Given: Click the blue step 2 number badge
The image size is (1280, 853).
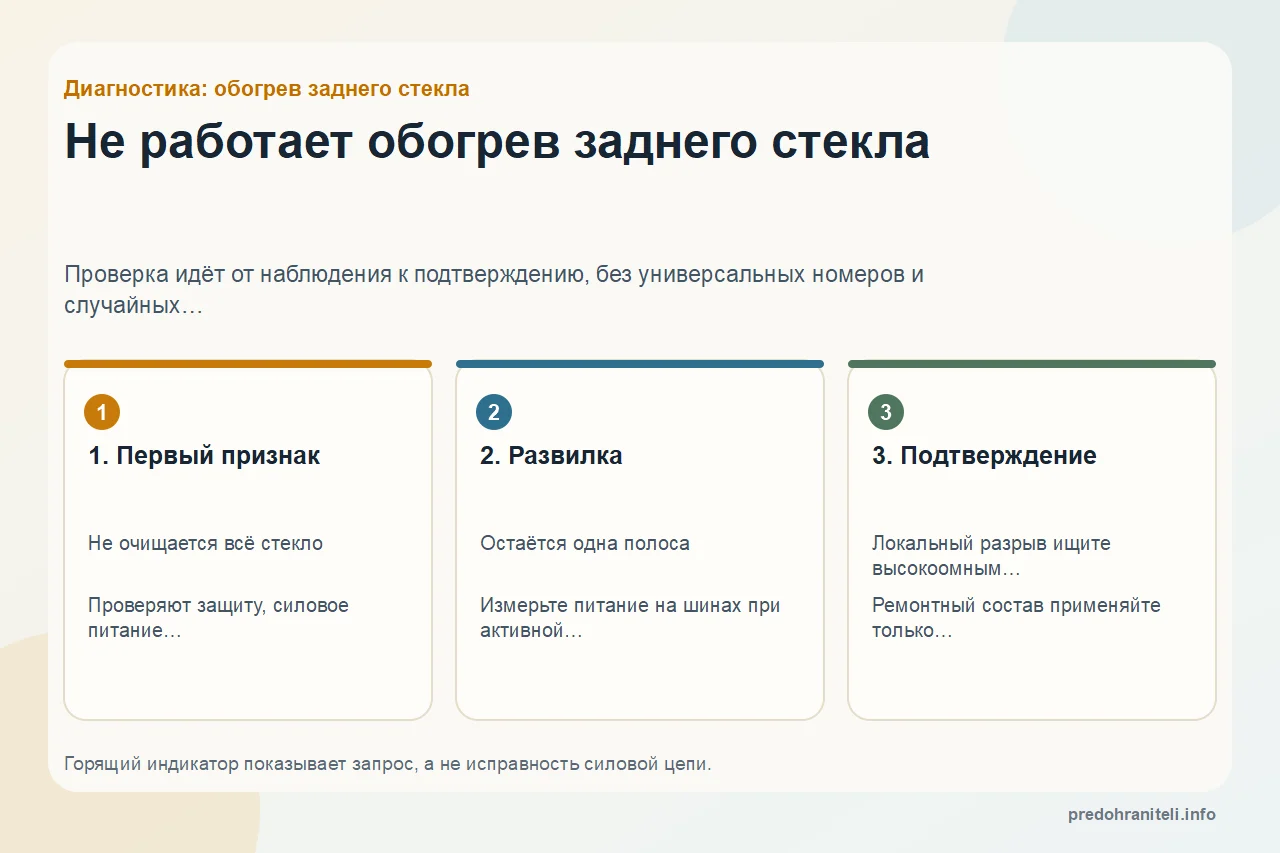Looking at the screenshot, I should pyautogui.click(x=494, y=412).
